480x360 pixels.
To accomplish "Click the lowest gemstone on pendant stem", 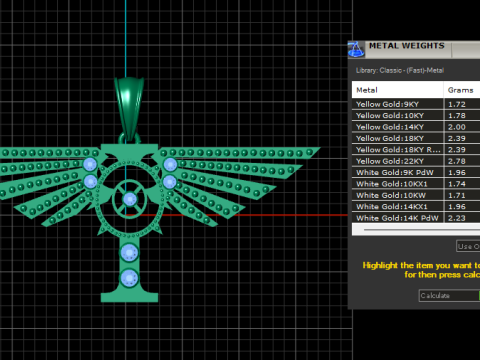I will pyautogui.click(x=129, y=278).
